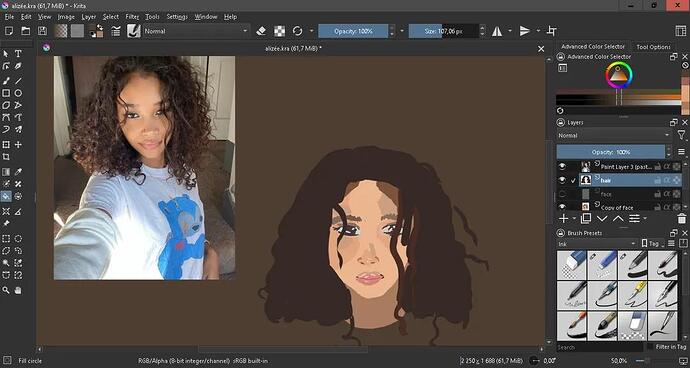
Task: Select the Elliptical Selection tool
Action: [18, 239]
